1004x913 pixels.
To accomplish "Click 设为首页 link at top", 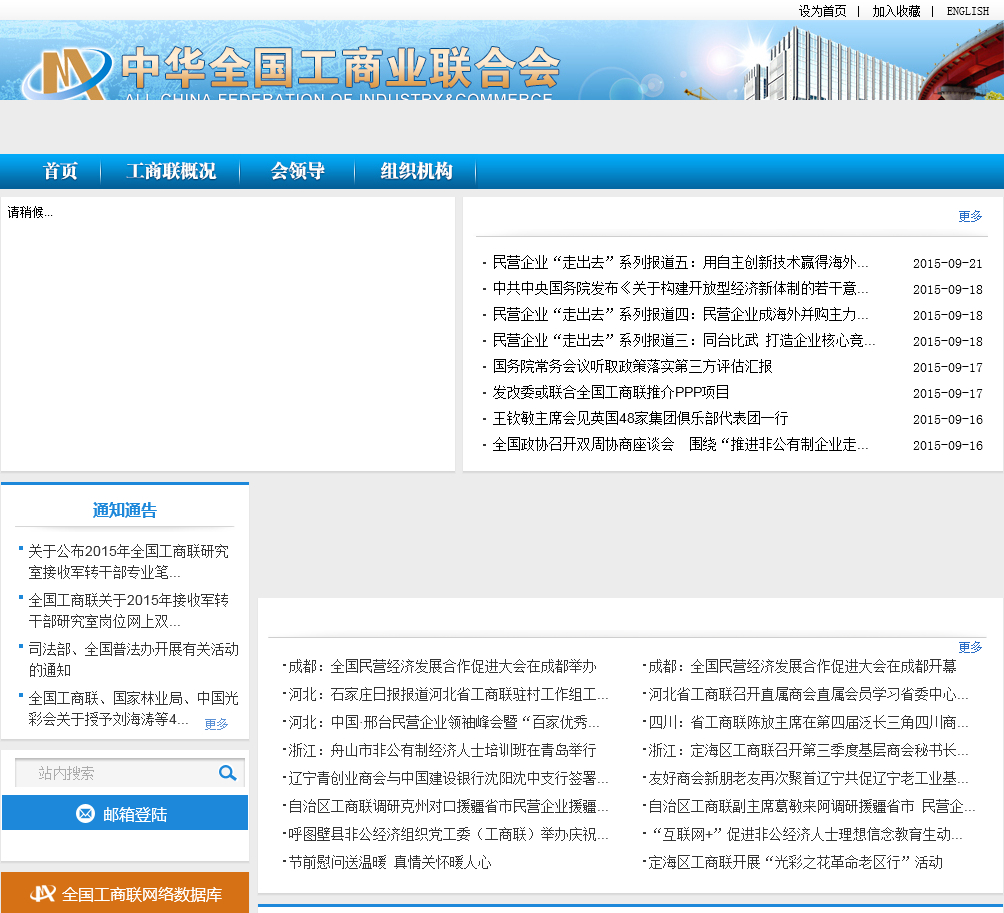I will click(x=822, y=11).
